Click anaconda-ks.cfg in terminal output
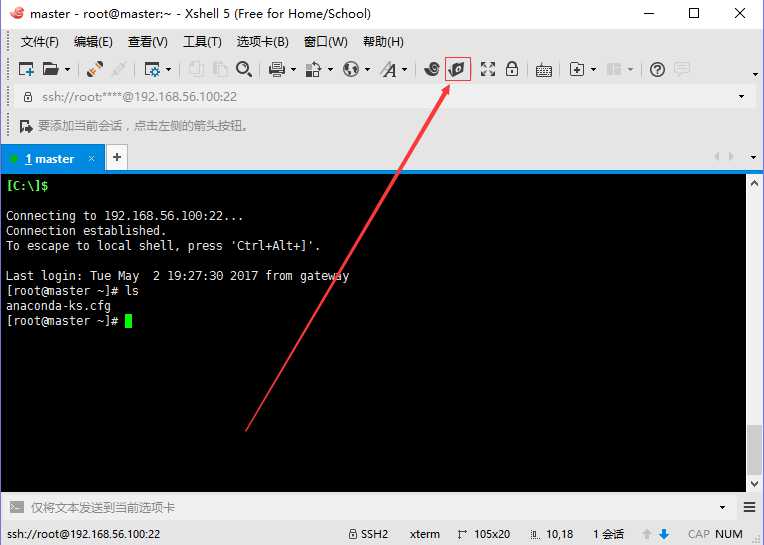Viewport: 764px width, 545px height. coord(58,306)
